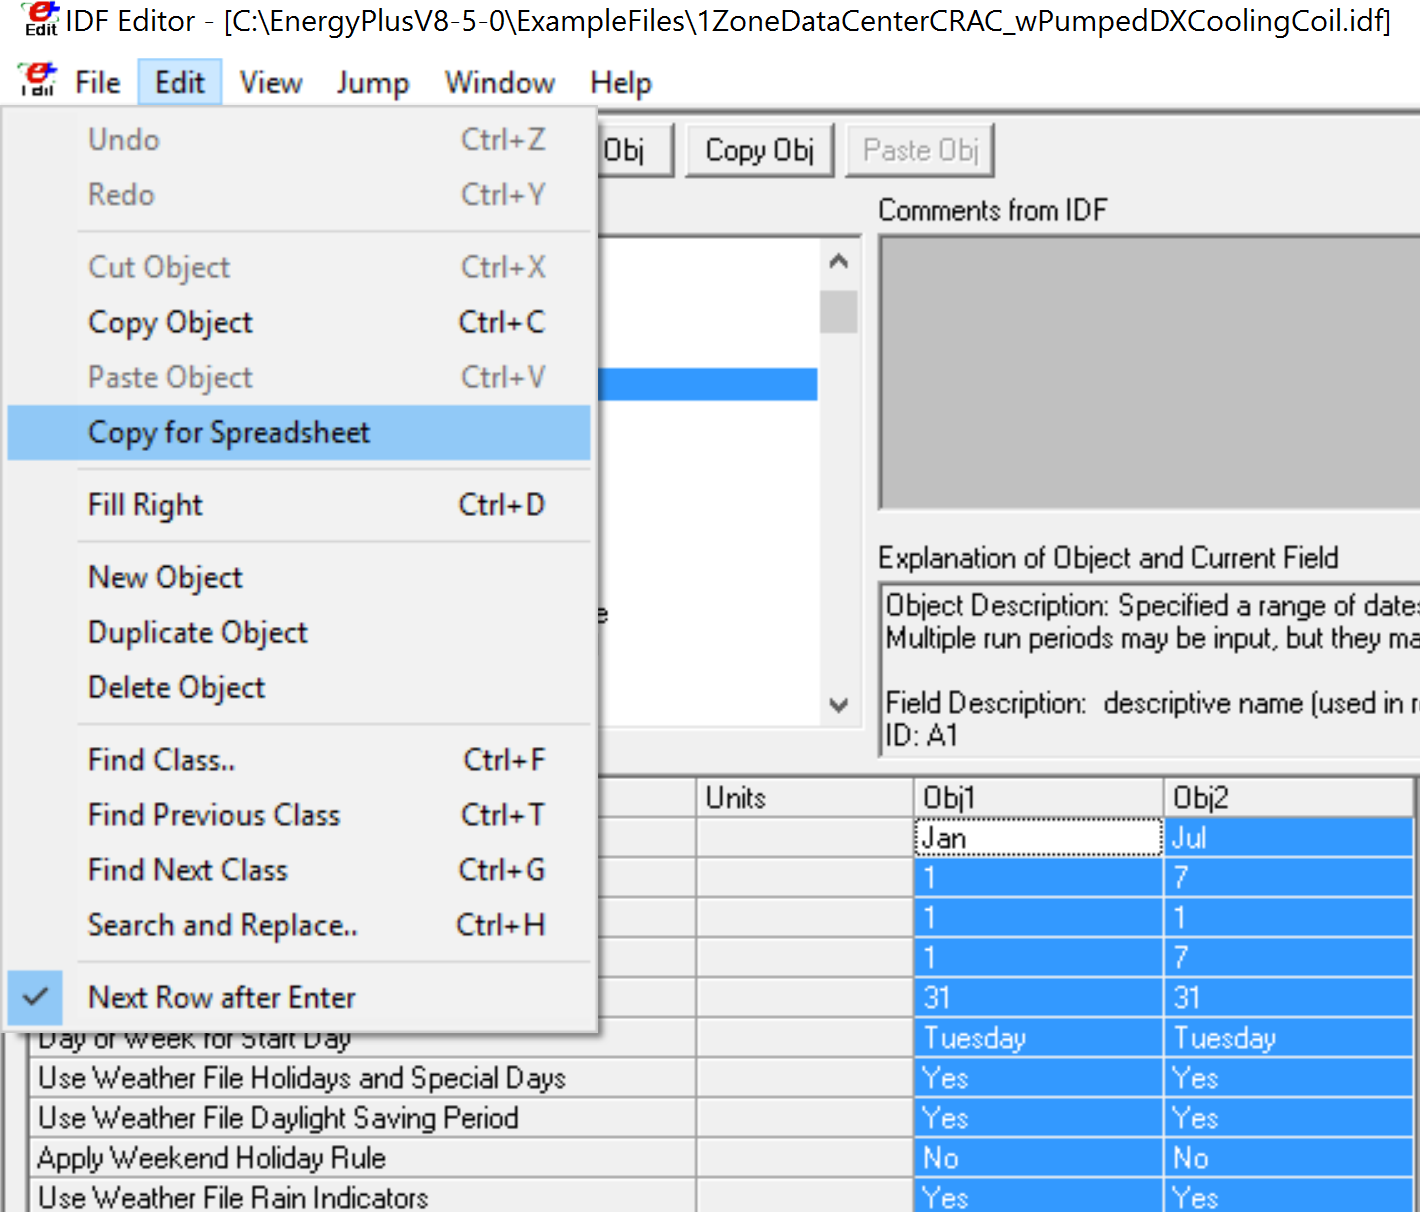The width and height of the screenshot is (1420, 1212).
Task: Click the Units column header
Action: (x=805, y=798)
